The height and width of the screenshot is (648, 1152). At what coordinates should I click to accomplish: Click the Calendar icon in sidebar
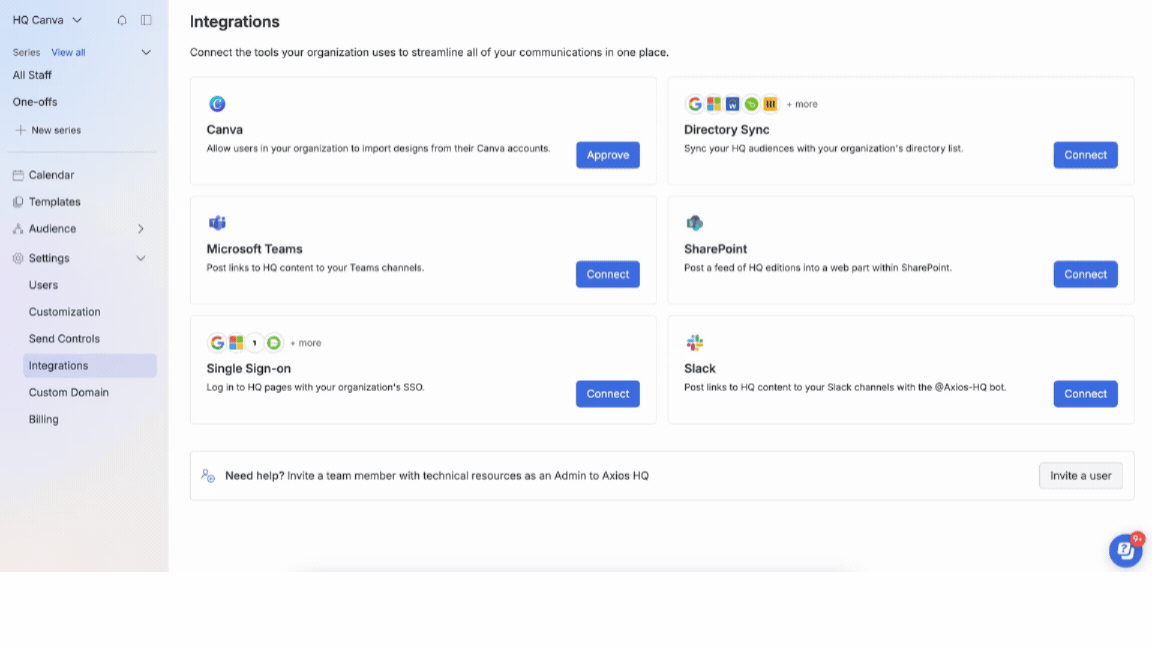pos(18,175)
